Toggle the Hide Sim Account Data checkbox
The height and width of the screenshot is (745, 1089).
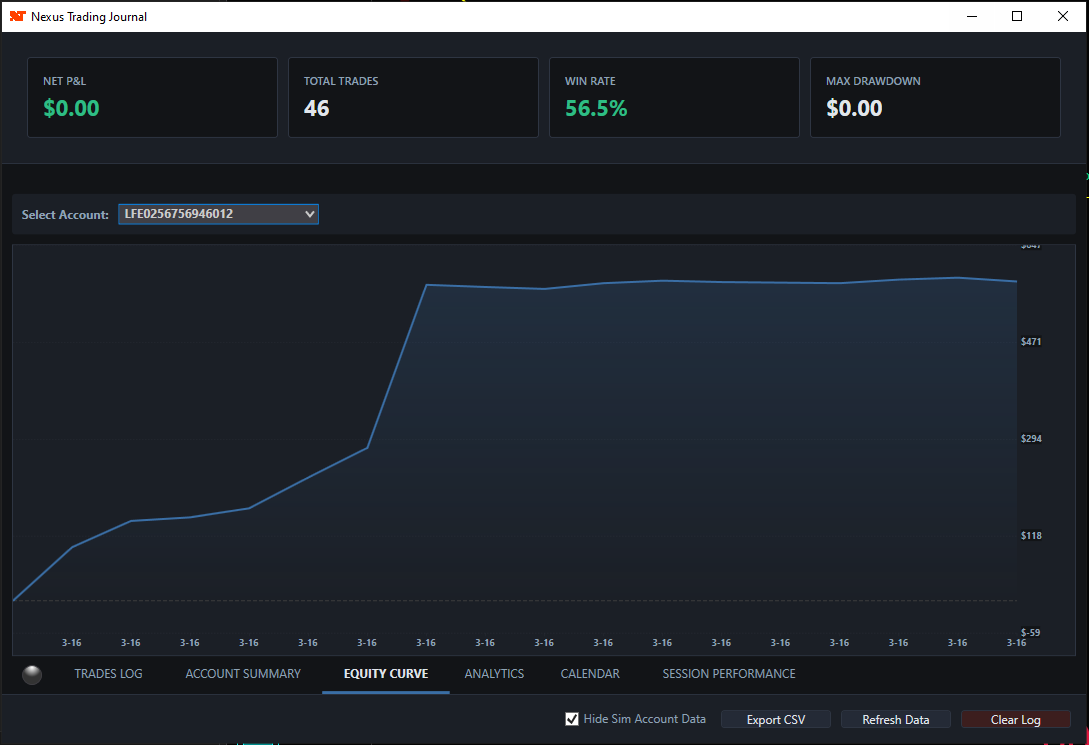pos(572,718)
